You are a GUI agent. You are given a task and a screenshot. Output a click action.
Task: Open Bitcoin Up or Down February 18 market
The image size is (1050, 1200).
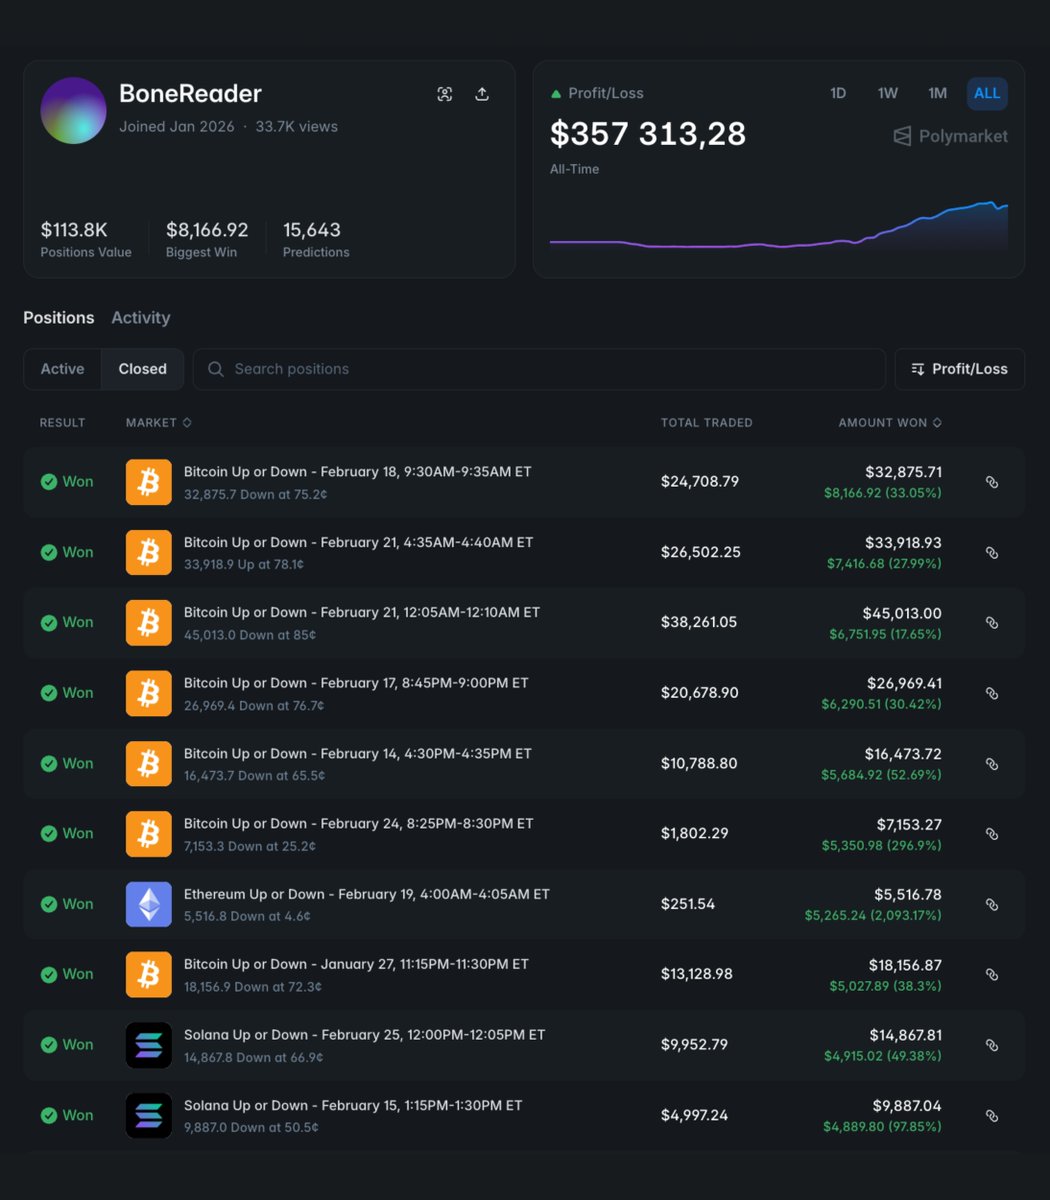pyautogui.click(x=358, y=472)
